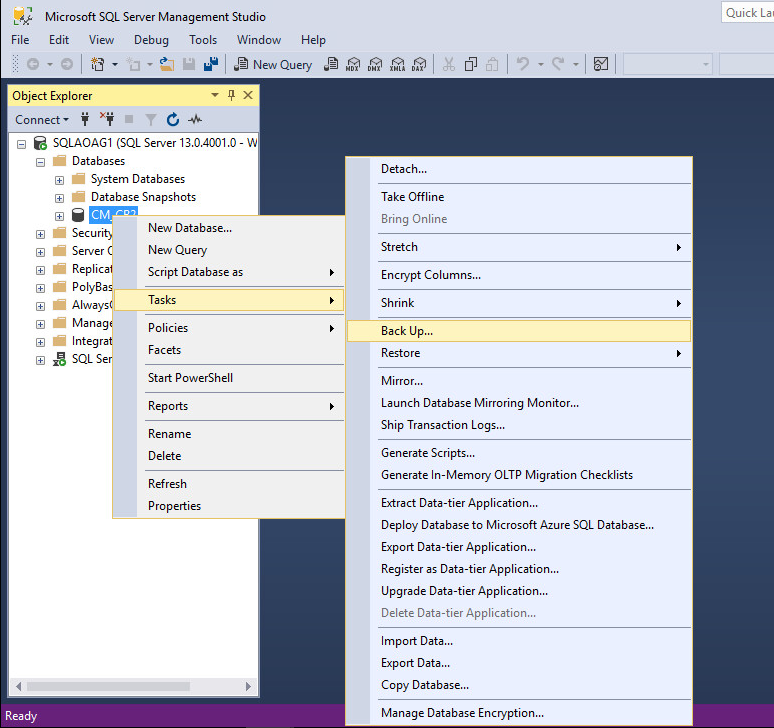The image size is (774, 728).
Task: Select Generate Scripts... option
Action: [x=519, y=453]
